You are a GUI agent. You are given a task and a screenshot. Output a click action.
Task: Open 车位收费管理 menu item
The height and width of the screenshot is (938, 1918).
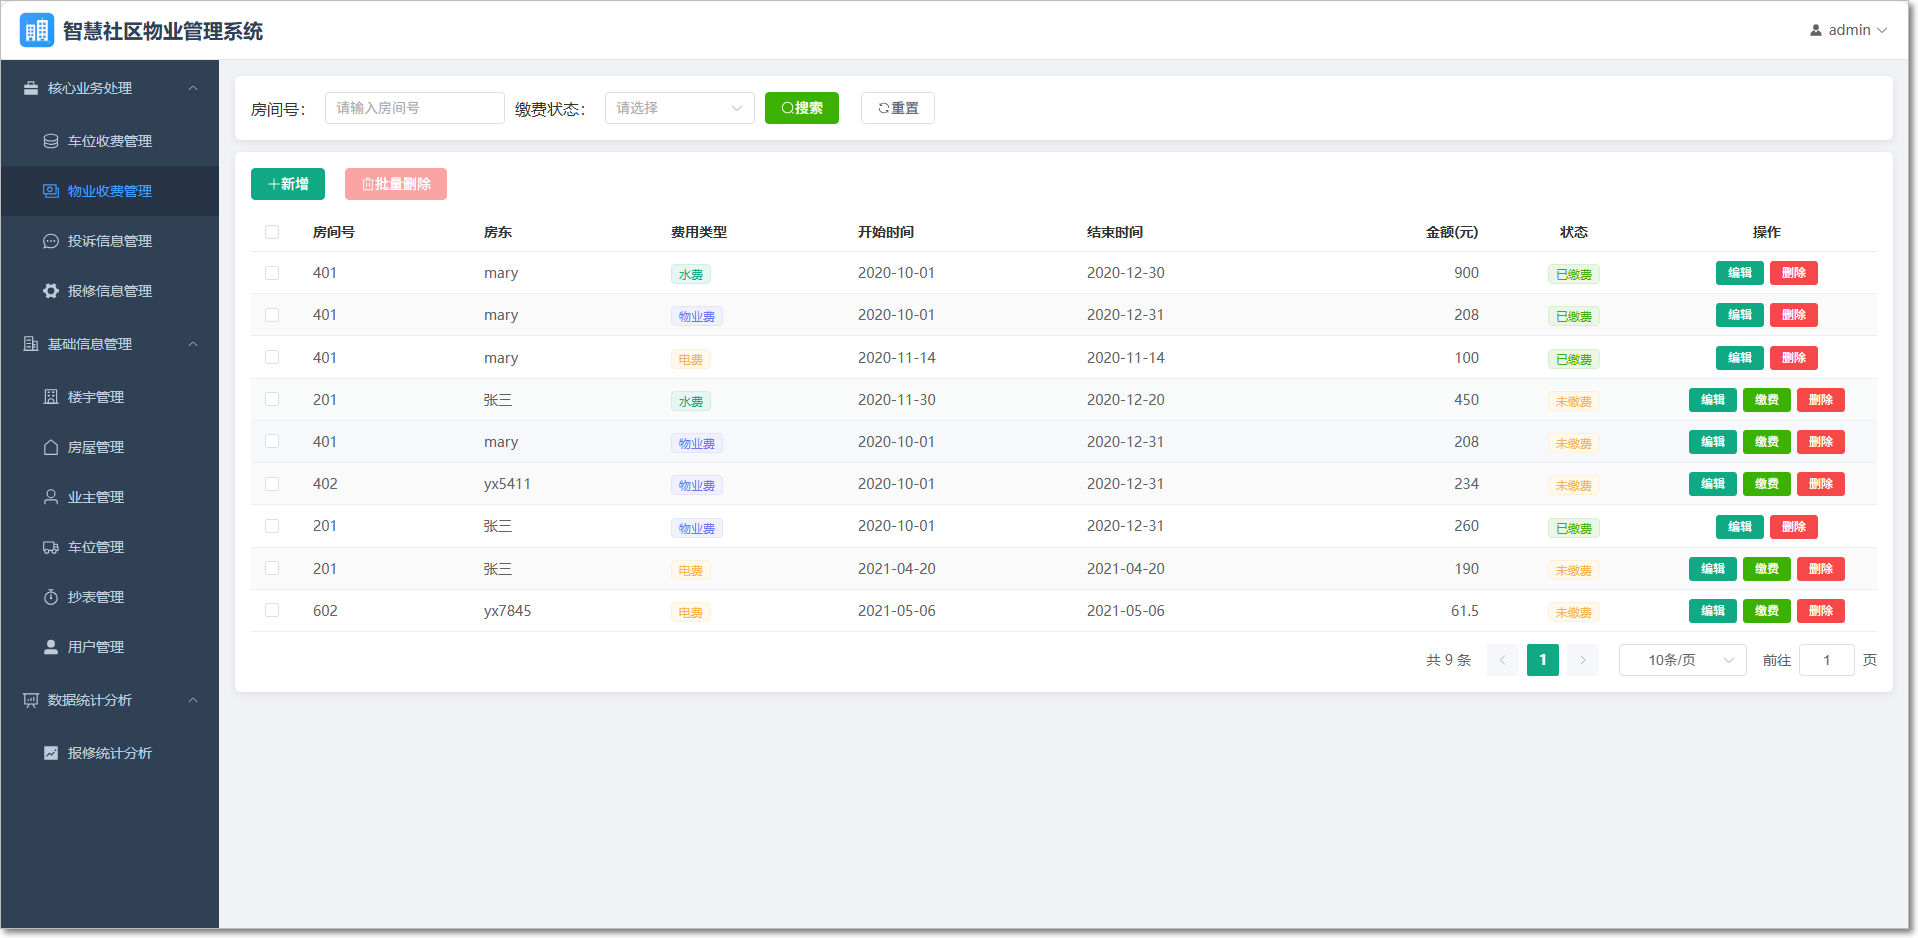click(110, 141)
